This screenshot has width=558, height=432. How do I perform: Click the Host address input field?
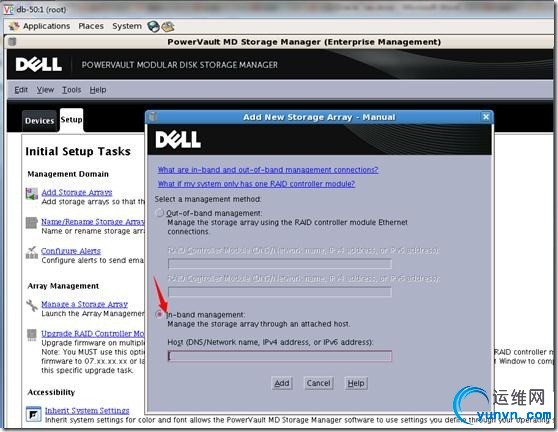pyautogui.click(x=280, y=356)
